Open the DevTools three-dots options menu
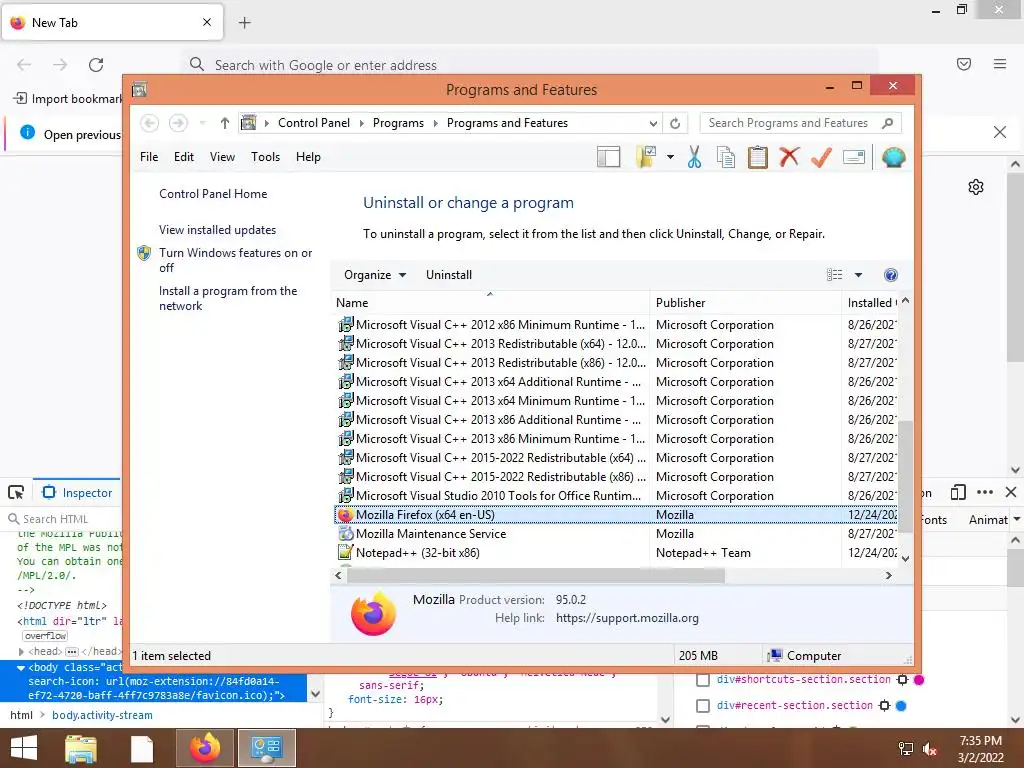The width and height of the screenshot is (1024, 768). click(985, 492)
